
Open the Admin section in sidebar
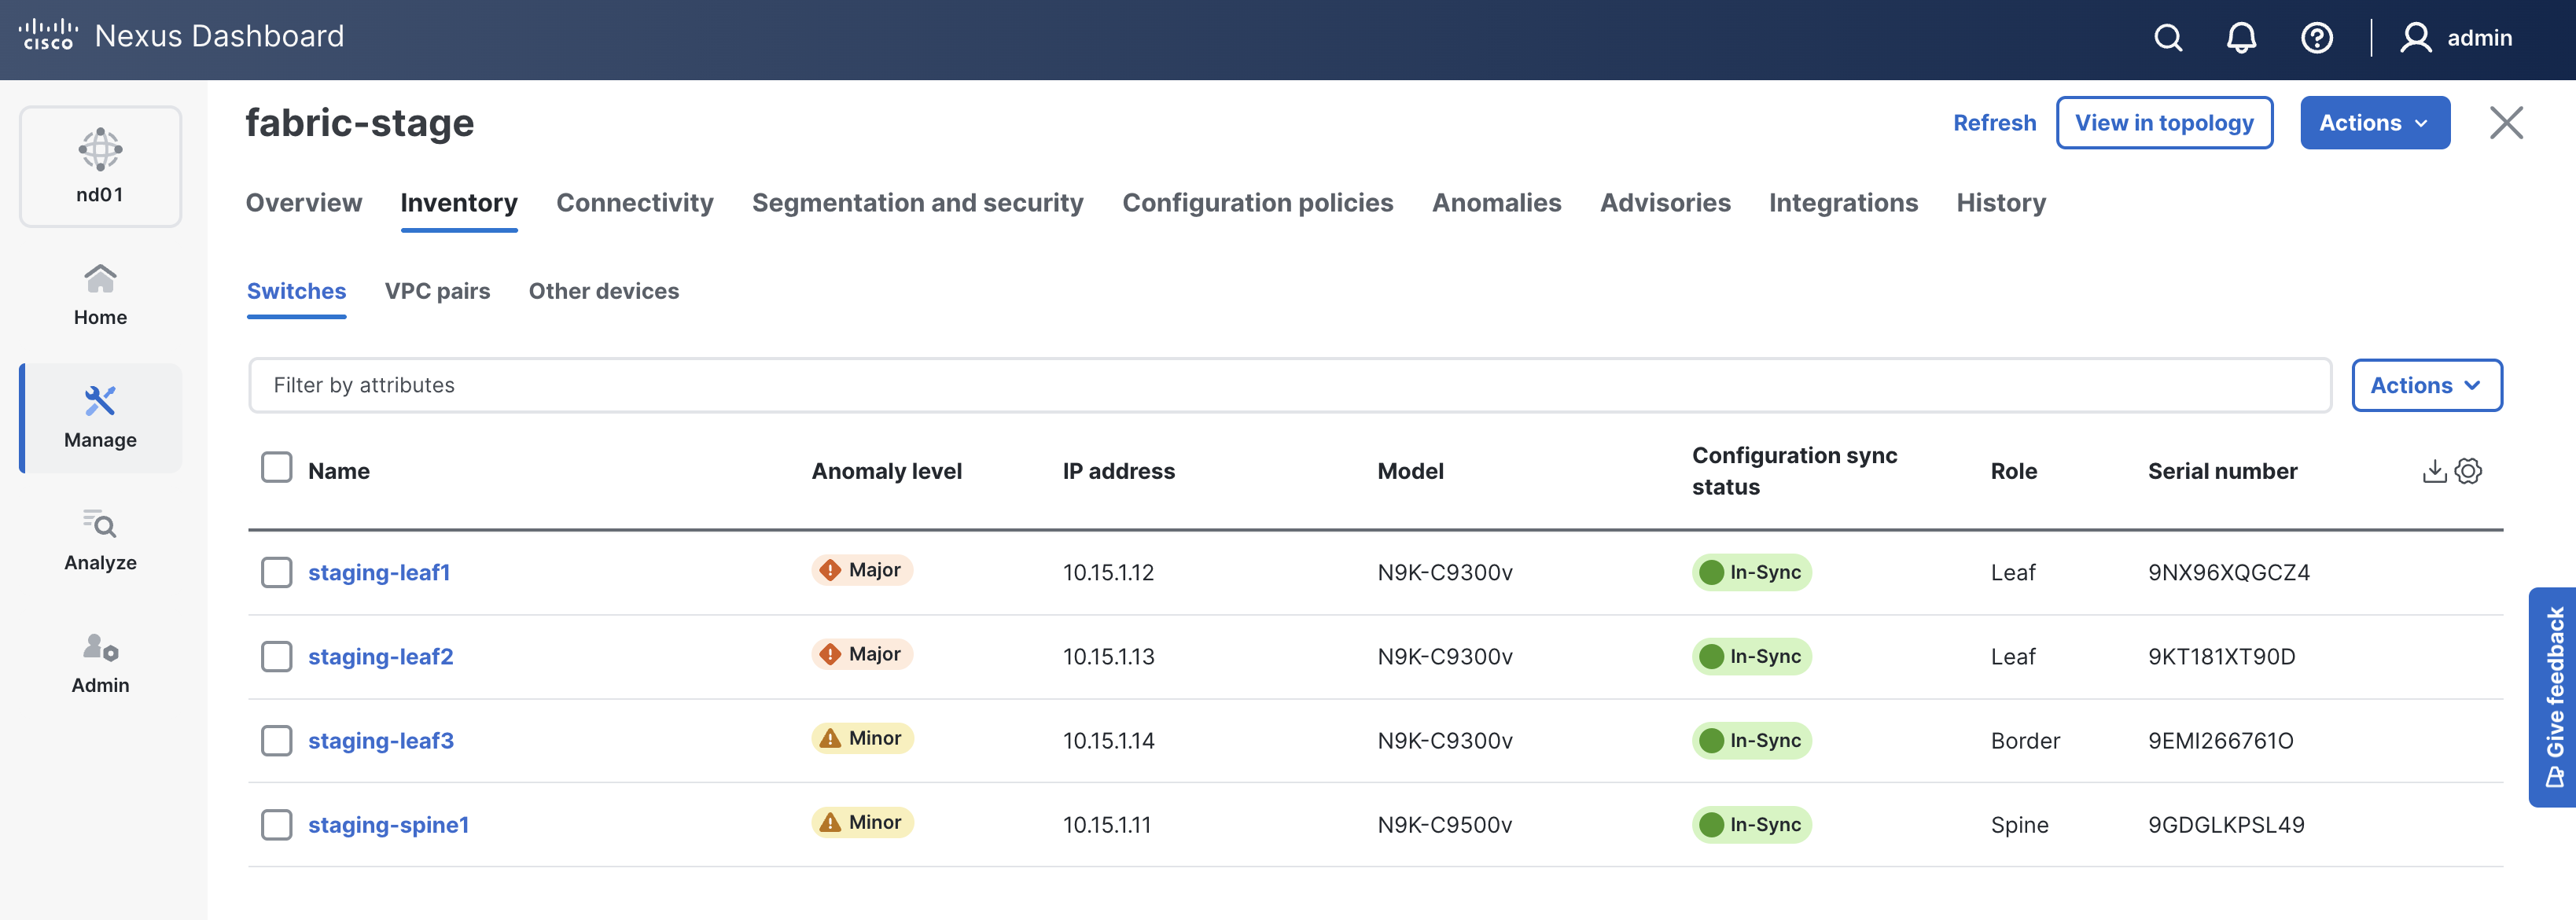pos(100,662)
